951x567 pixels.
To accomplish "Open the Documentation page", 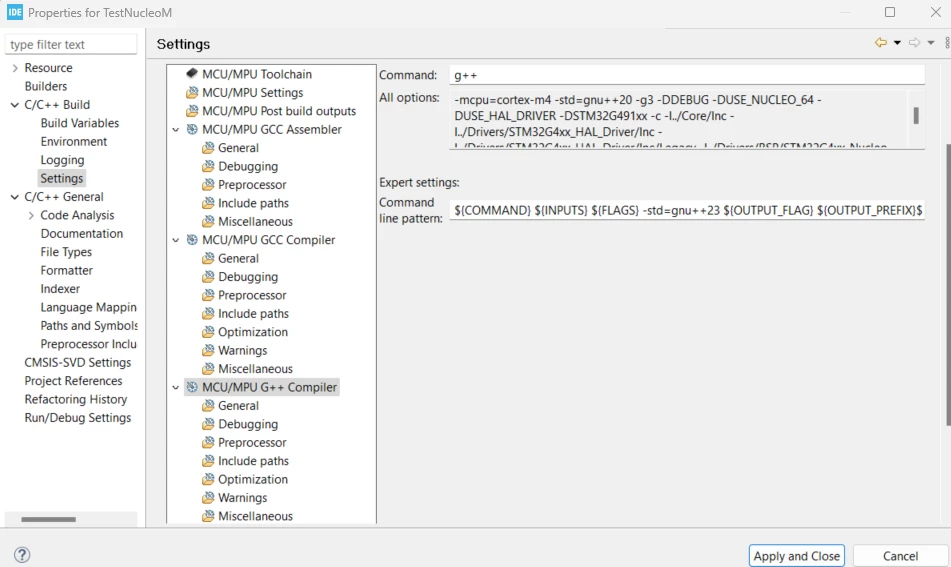I will [x=81, y=233].
